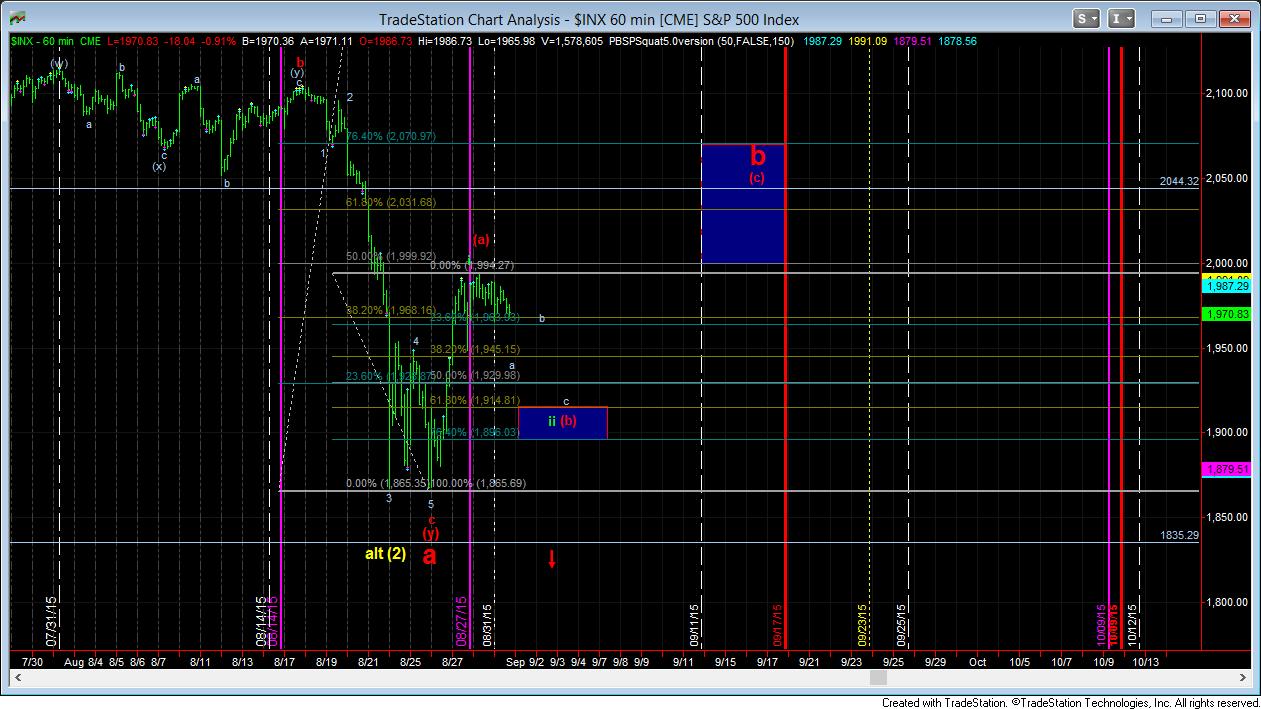
Task: Maximize the Chart Analysis window
Action: [1200, 18]
